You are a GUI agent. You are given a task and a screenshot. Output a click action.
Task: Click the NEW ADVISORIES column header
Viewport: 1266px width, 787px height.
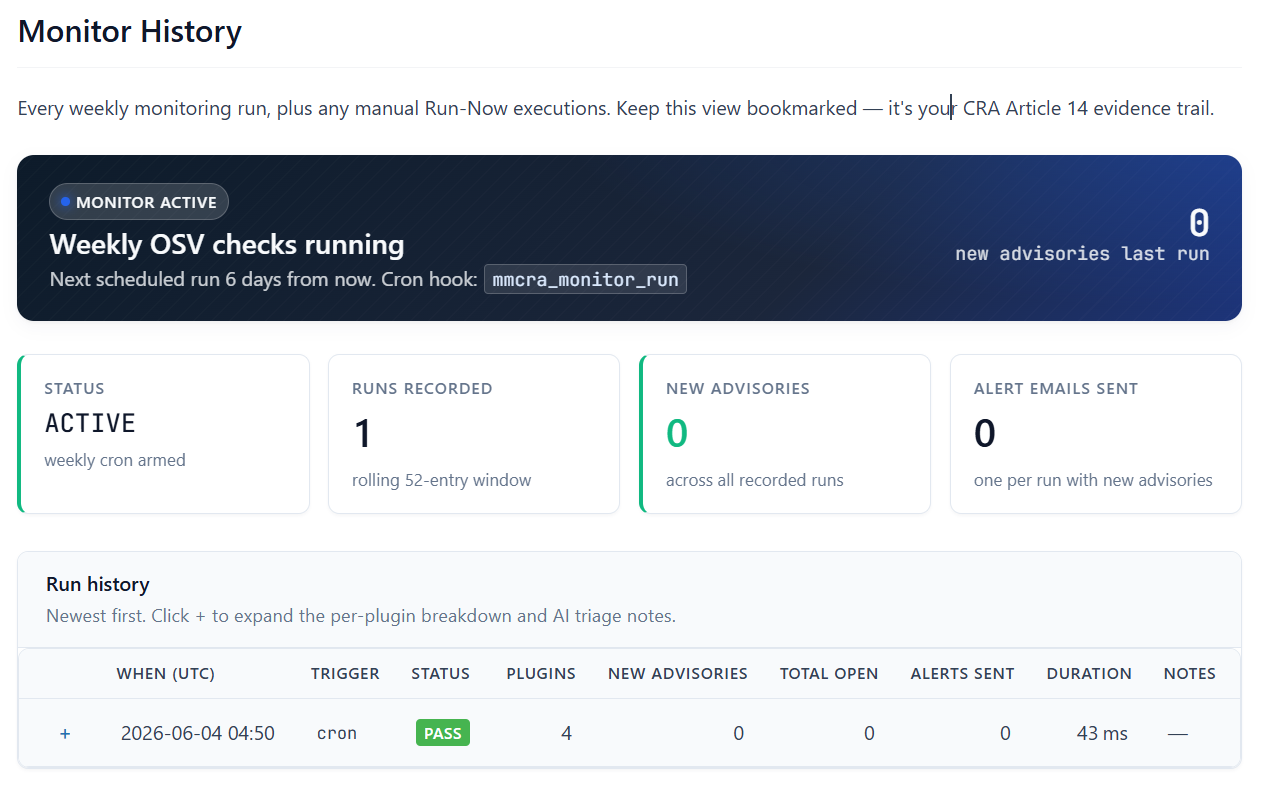click(678, 673)
